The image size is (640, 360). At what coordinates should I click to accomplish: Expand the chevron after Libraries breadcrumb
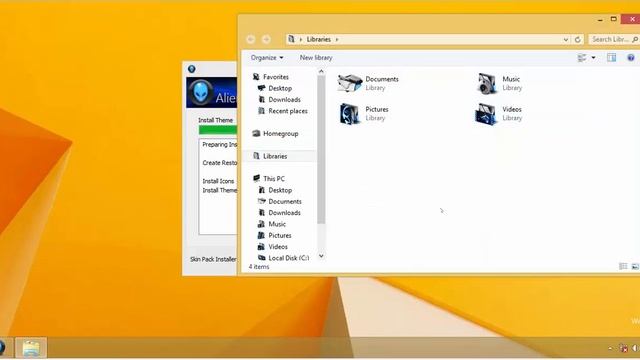coord(337,40)
